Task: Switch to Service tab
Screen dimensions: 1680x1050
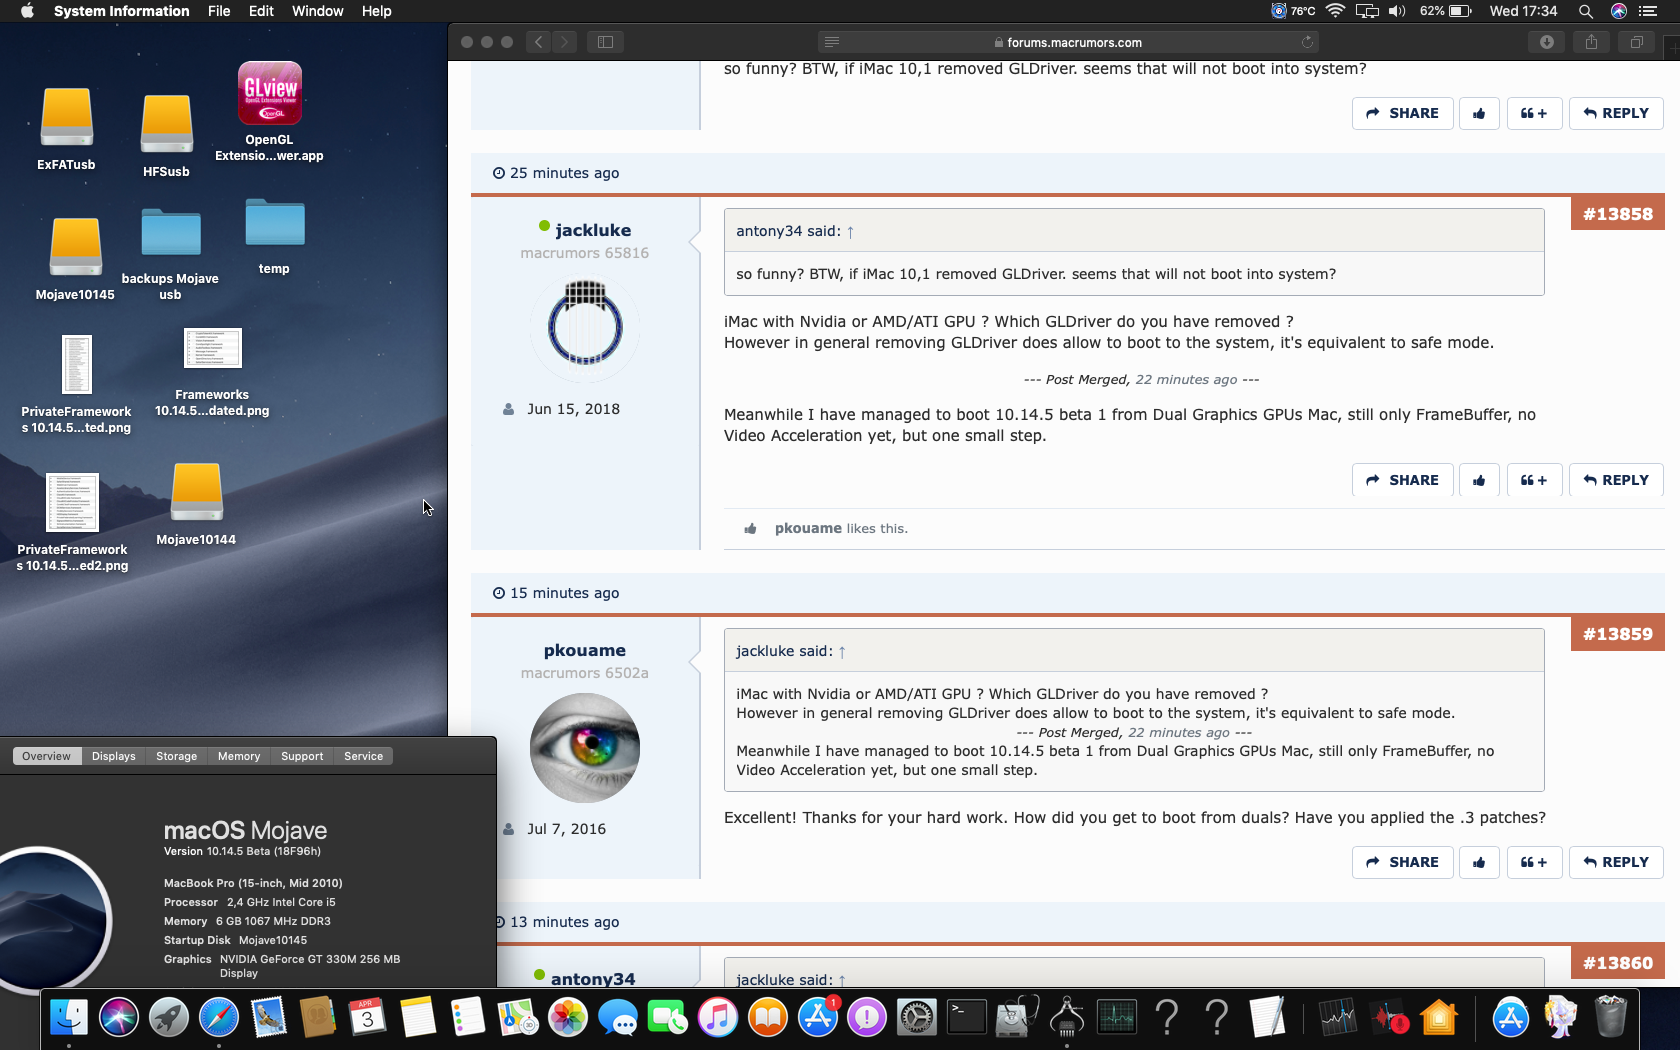Action: click(364, 756)
